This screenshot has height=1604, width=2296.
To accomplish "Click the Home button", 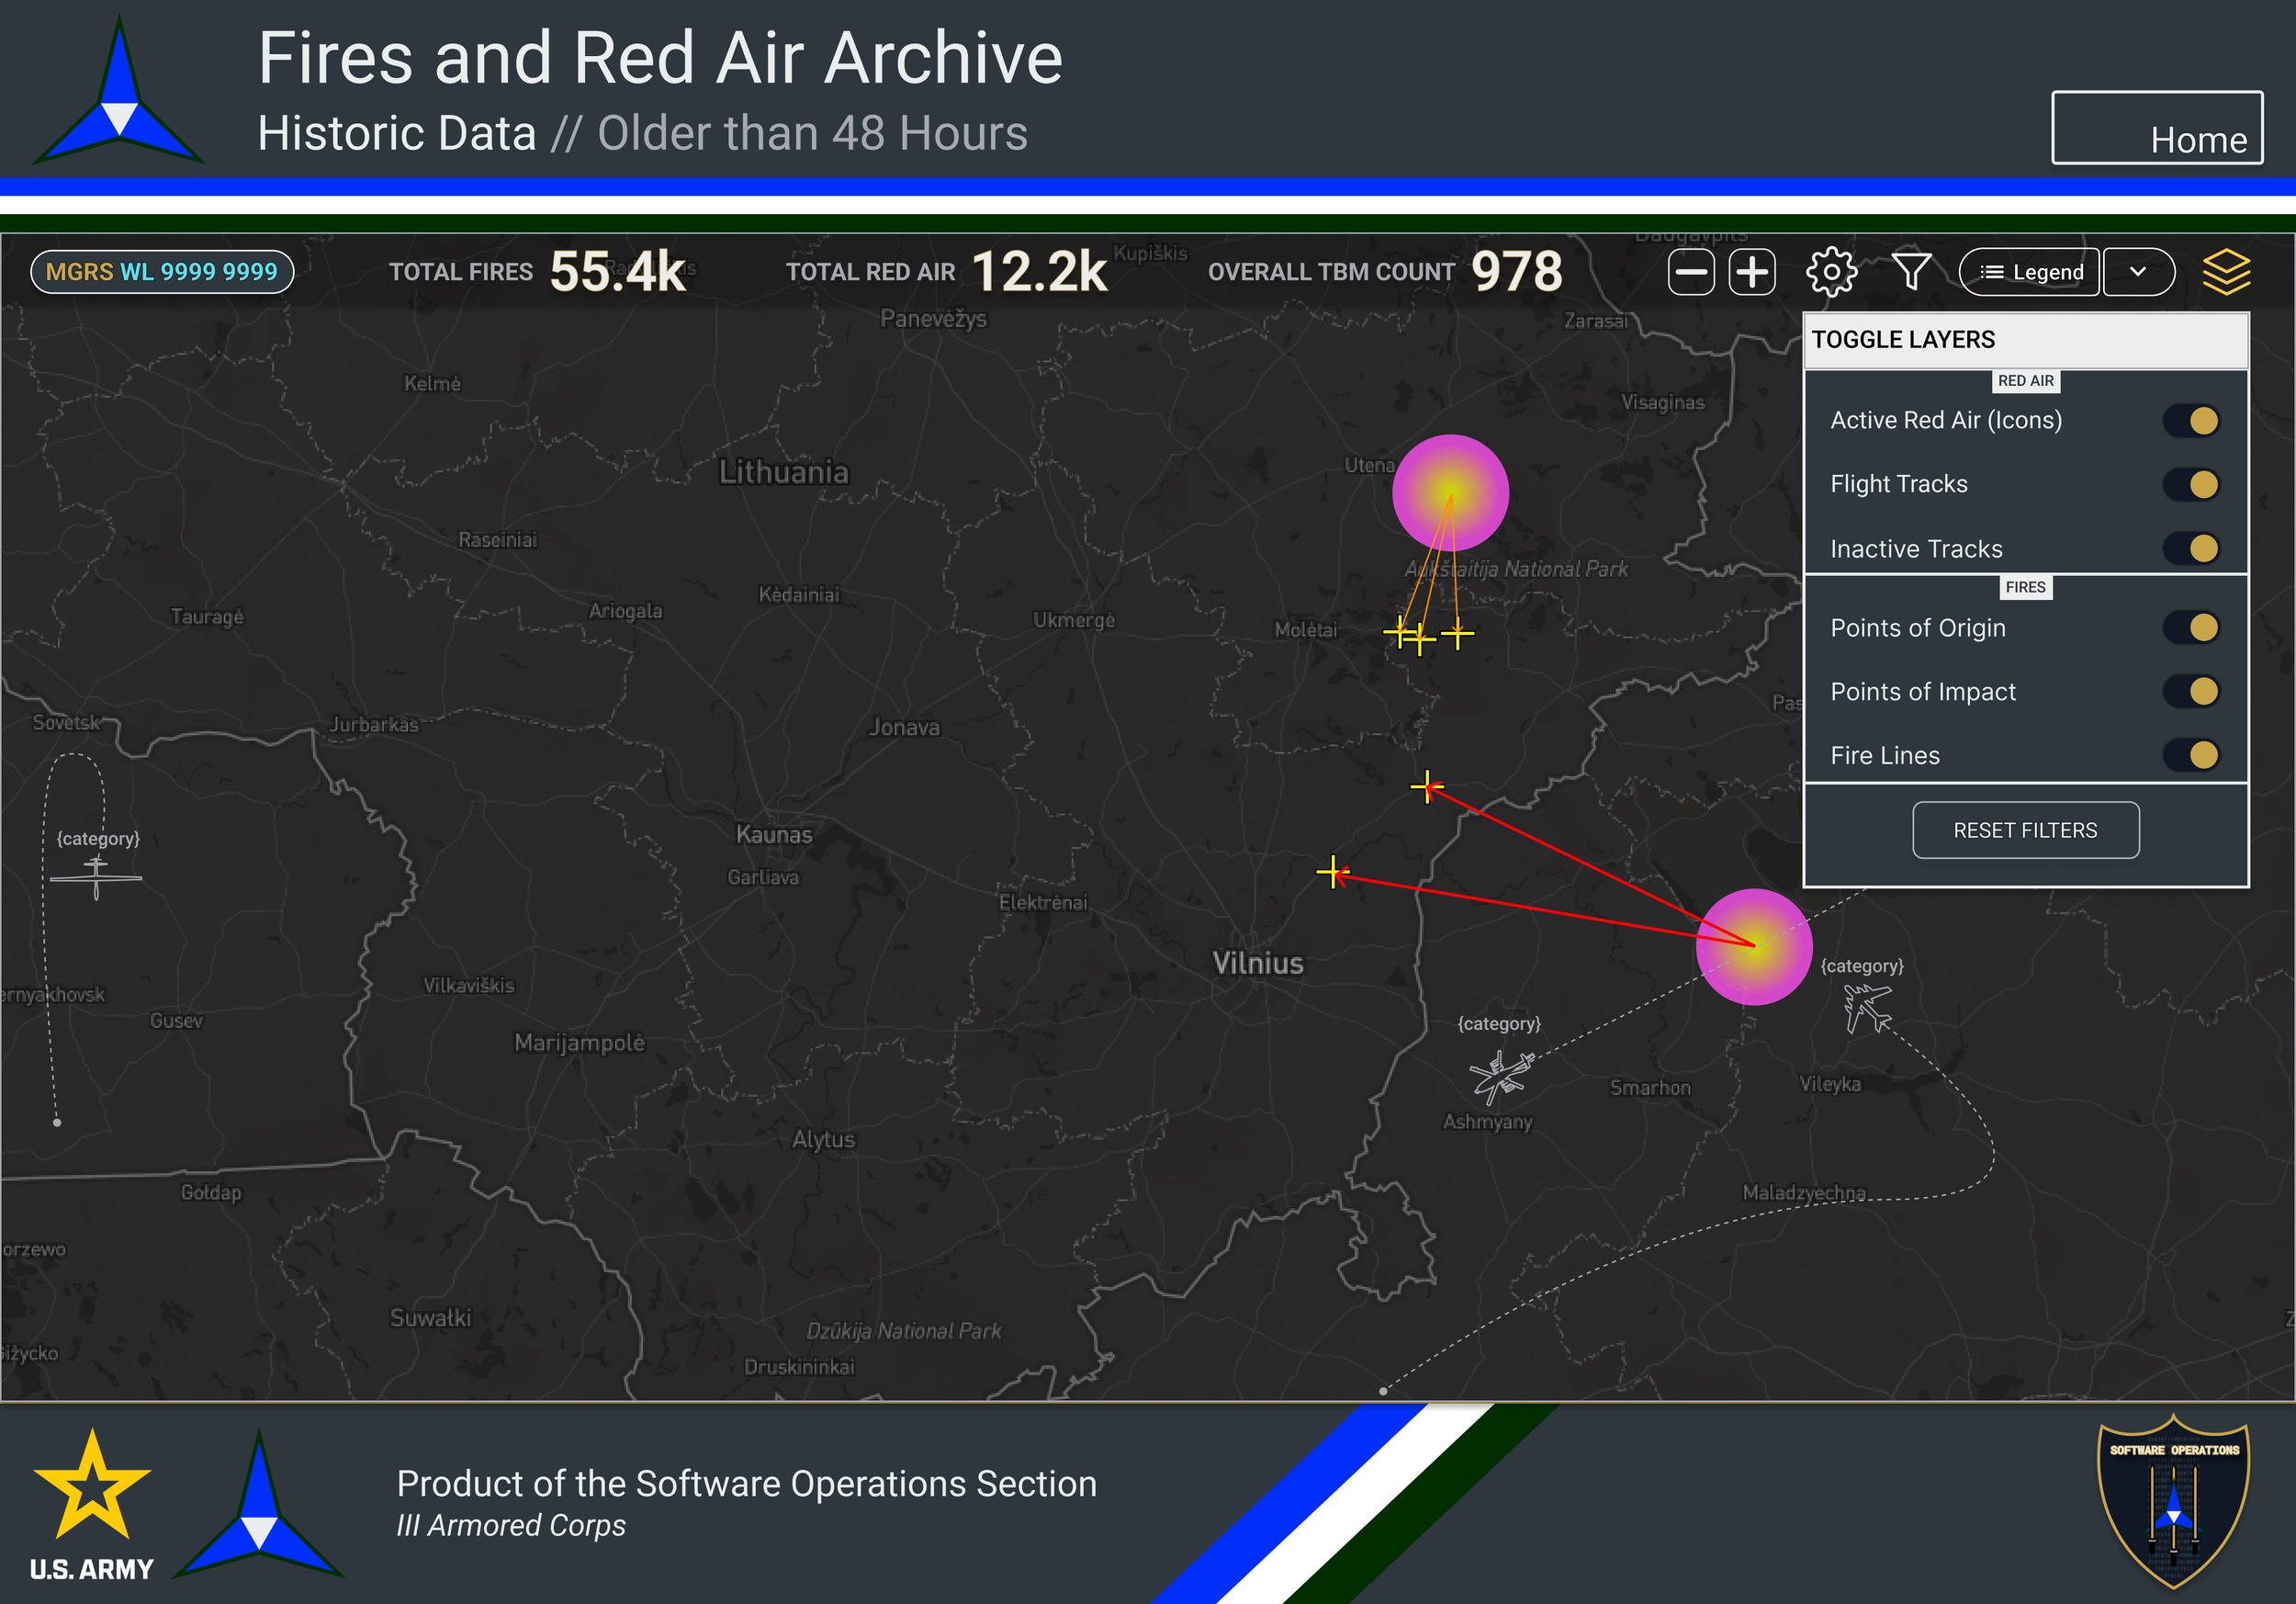I will [2157, 128].
